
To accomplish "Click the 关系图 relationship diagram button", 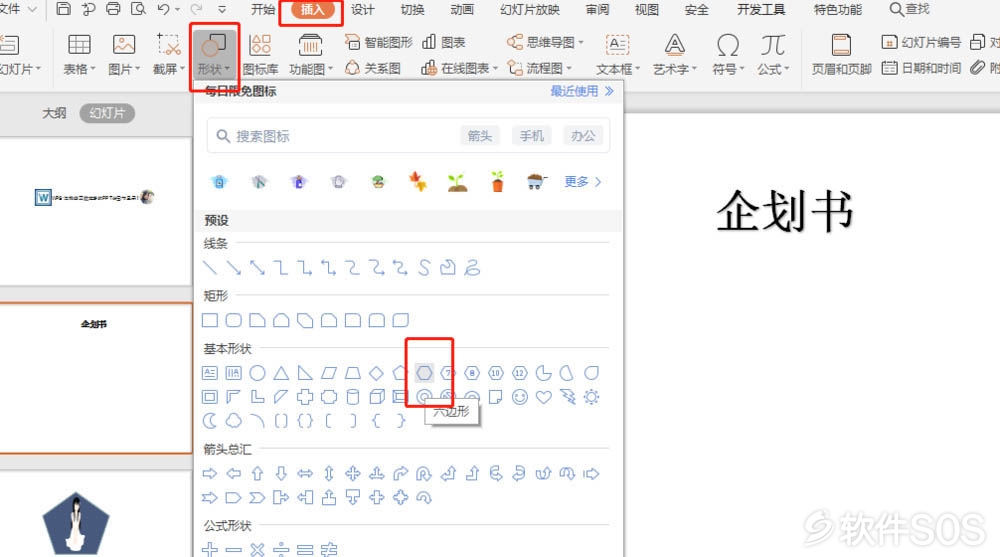I will pos(373,68).
